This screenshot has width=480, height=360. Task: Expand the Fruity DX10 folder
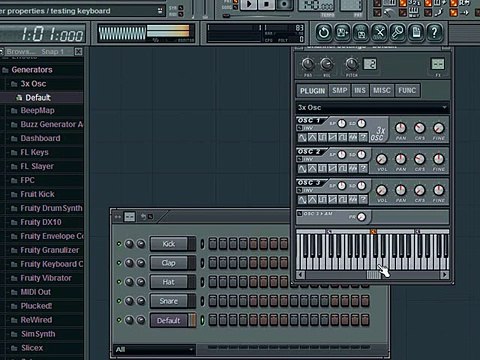(x=36, y=222)
